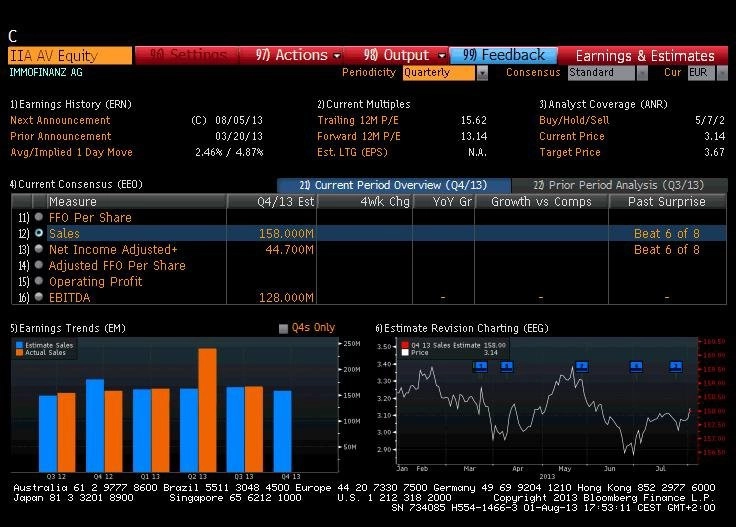Click Beat 6 of 8 in Net Income row
The width and height of the screenshot is (736, 527).
667,250
